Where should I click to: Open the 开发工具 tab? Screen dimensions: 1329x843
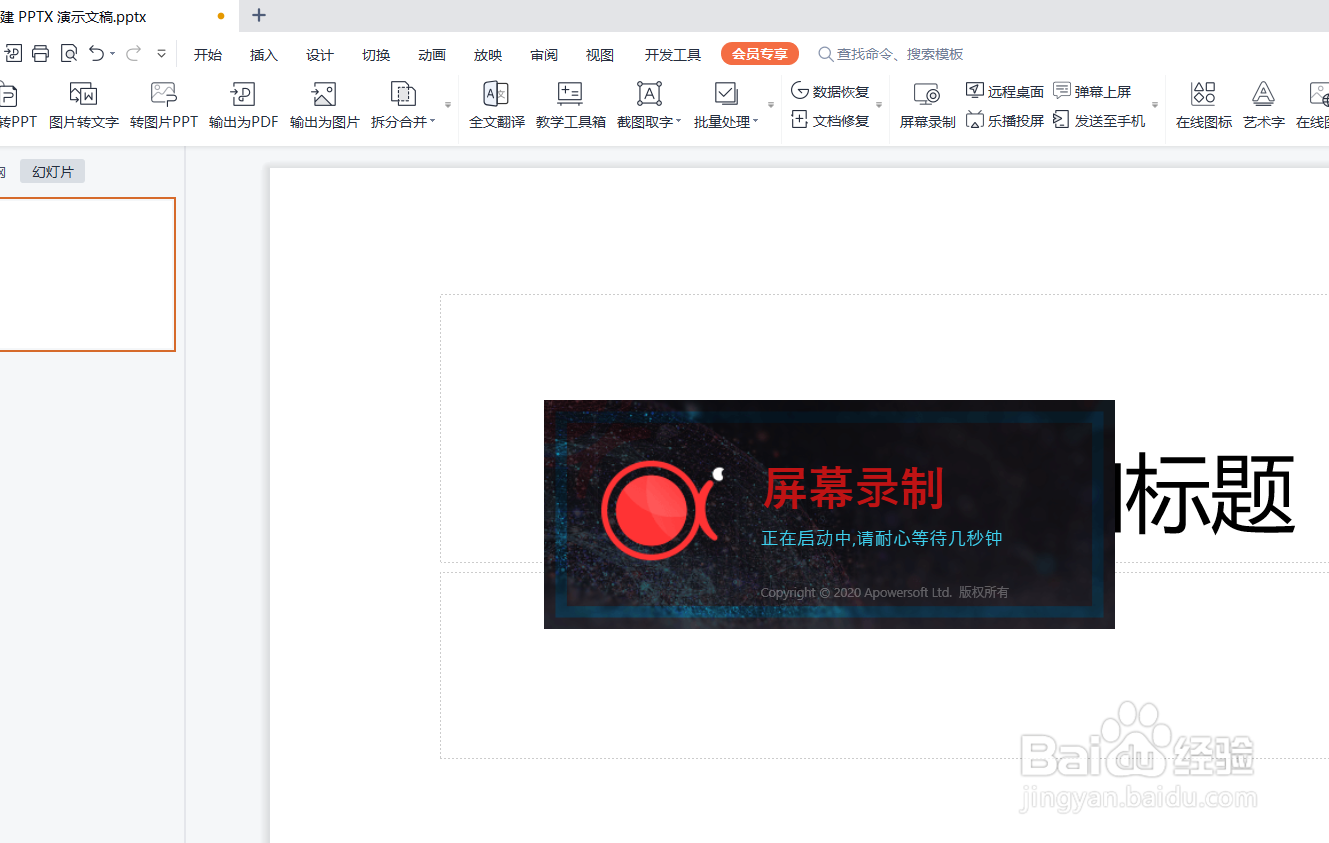[x=673, y=55]
